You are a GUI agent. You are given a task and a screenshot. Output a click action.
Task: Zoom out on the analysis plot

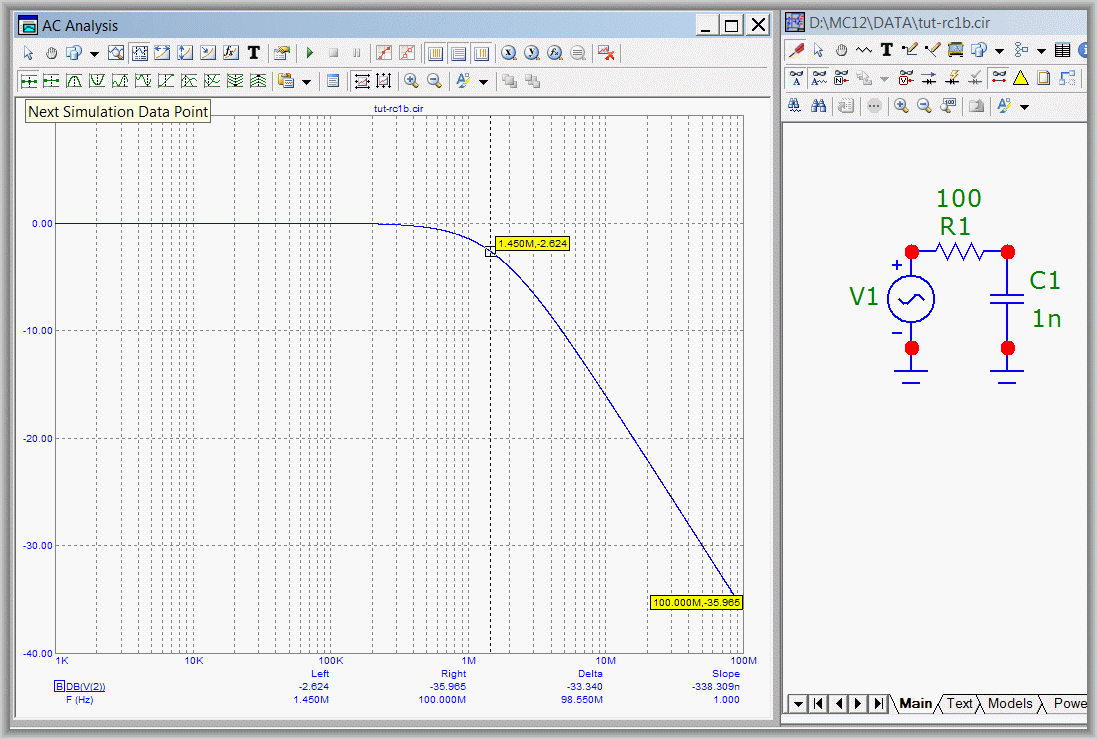(x=433, y=81)
